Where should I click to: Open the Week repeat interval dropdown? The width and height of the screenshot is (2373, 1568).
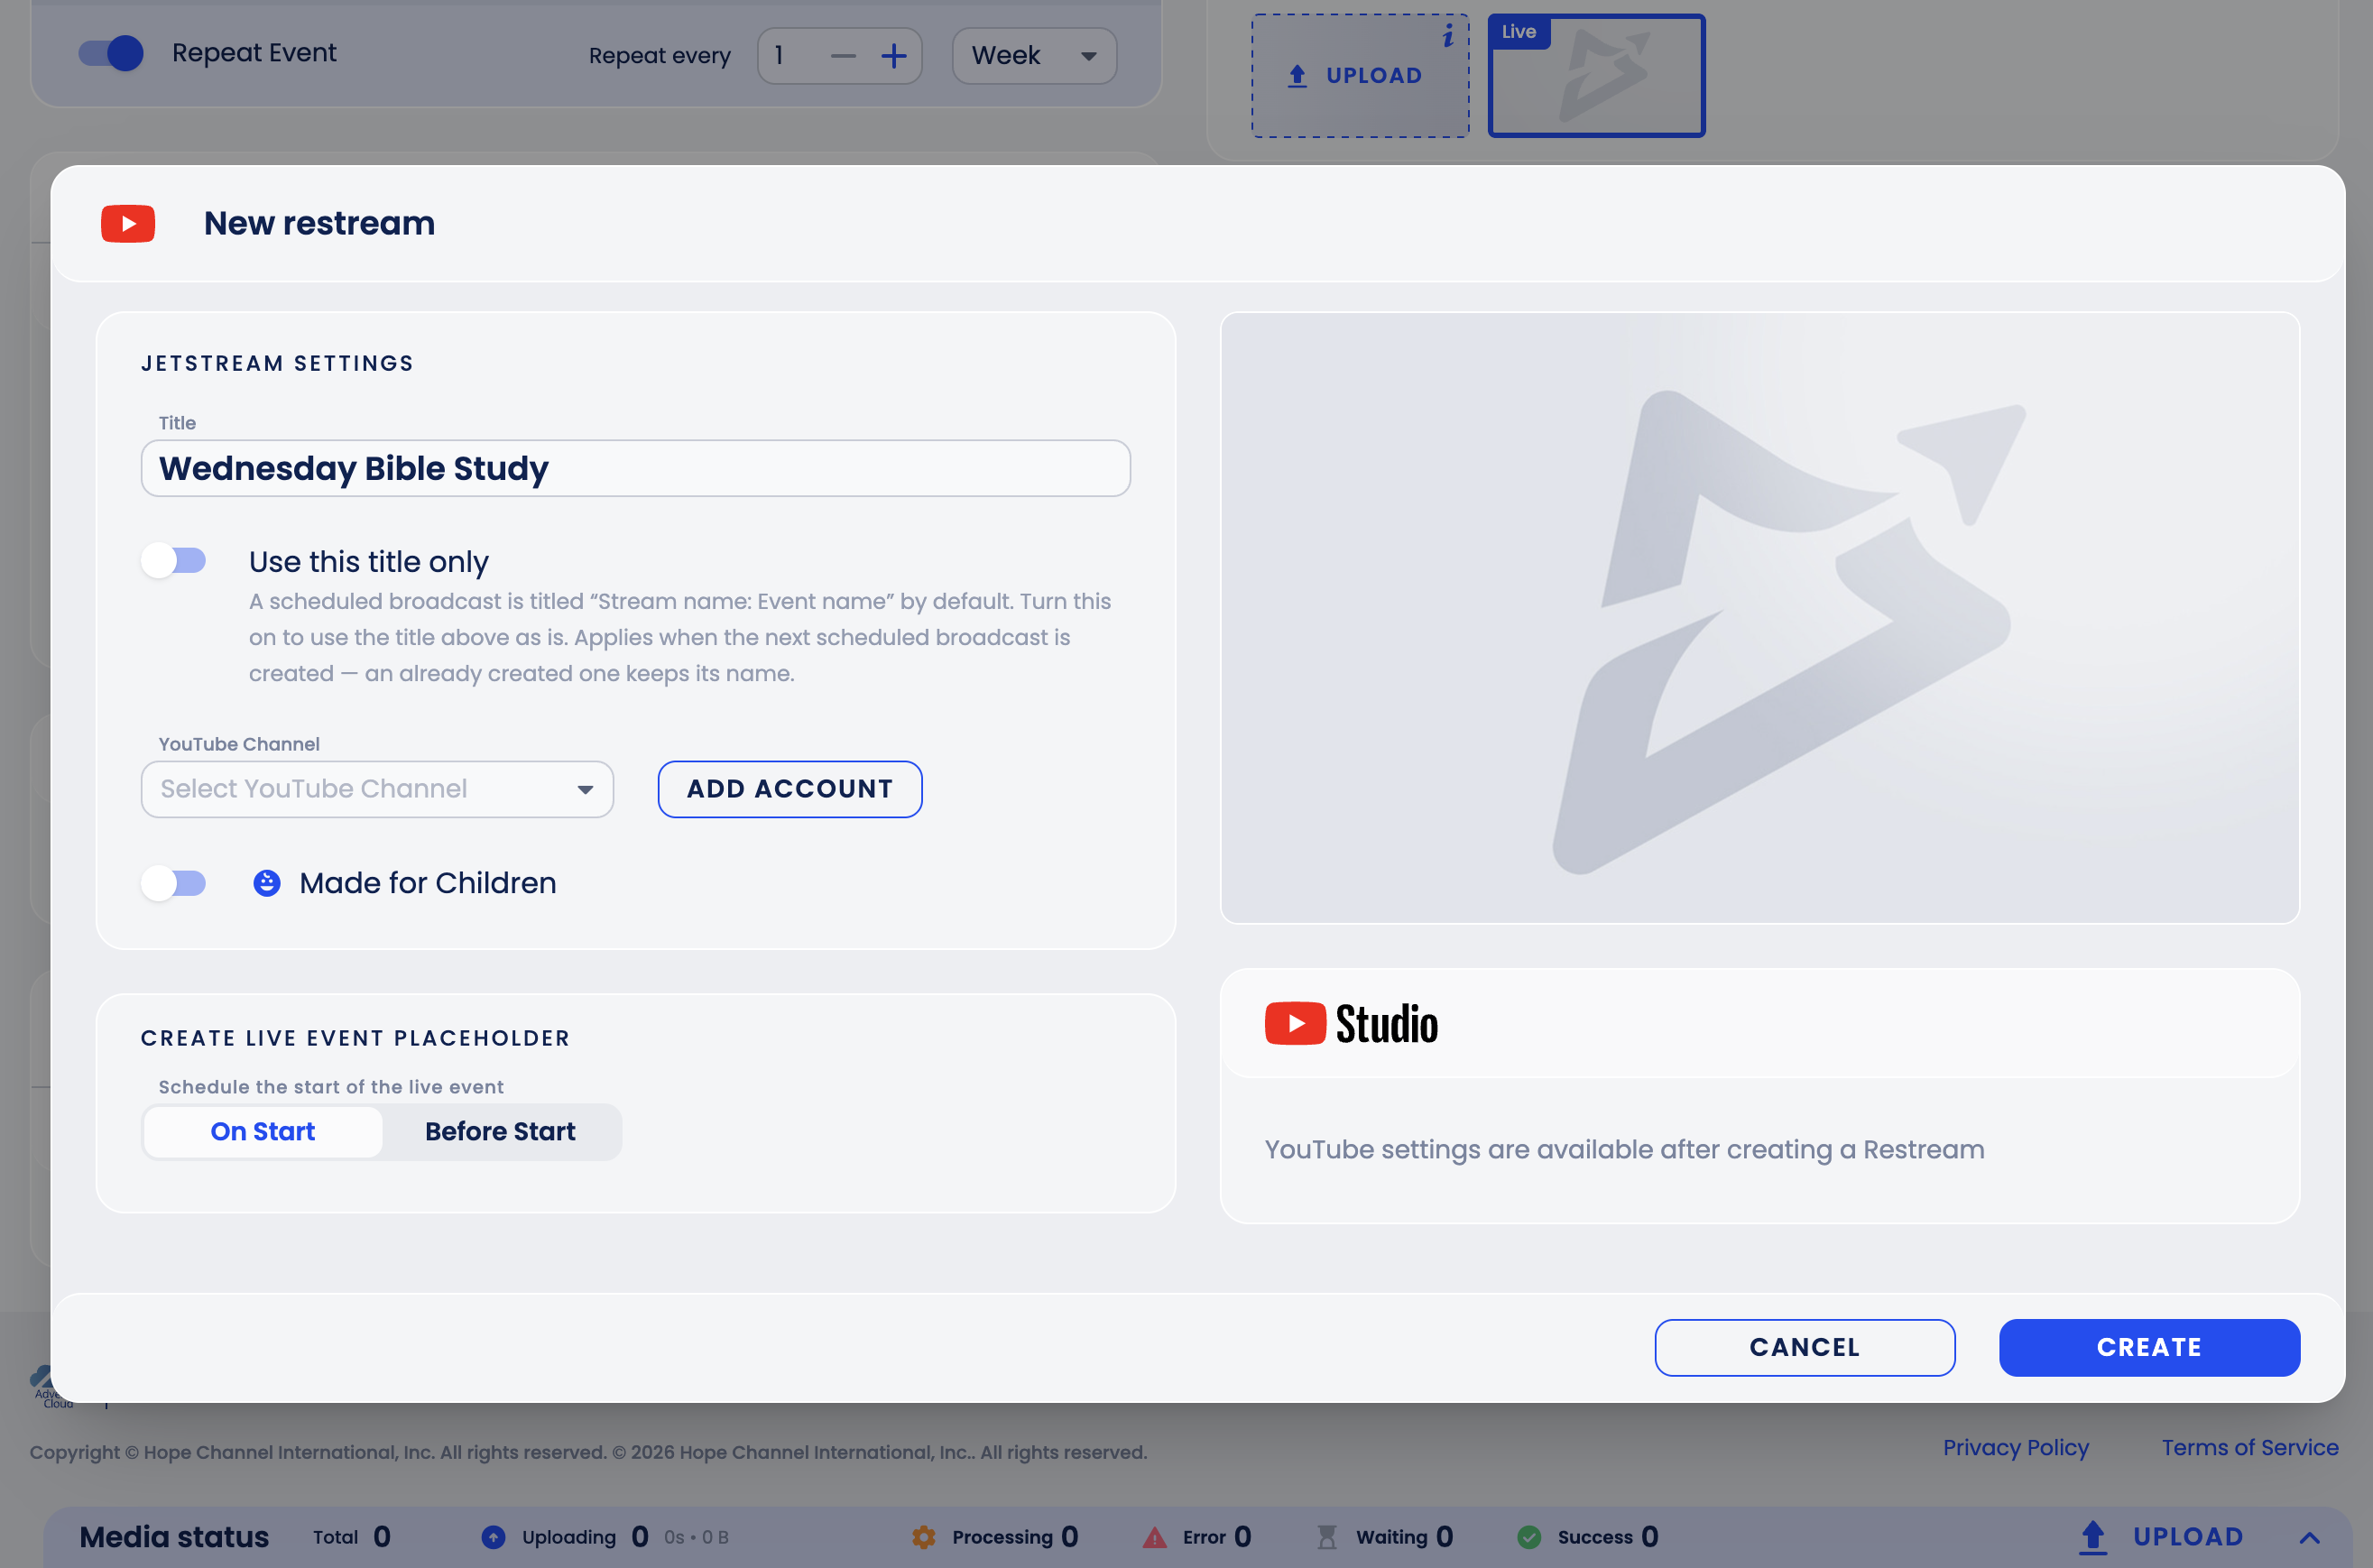click(1034, 56)
